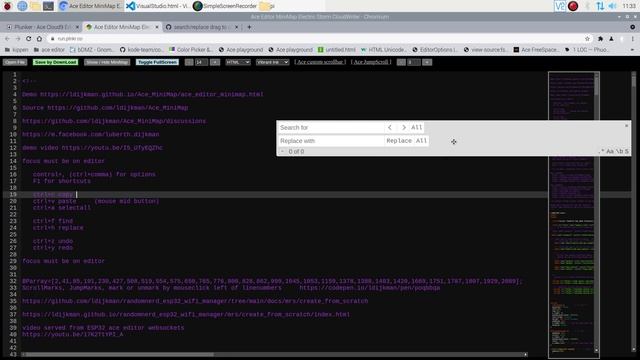
Task: Open the Raspberry Pi main menu
Action: point(7,6)
